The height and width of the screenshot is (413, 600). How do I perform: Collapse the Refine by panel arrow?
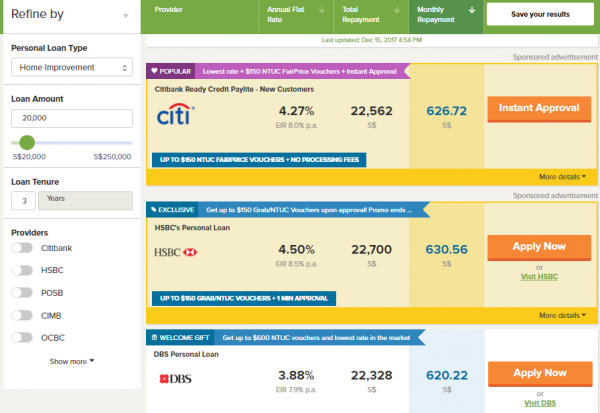pos(126,16)
